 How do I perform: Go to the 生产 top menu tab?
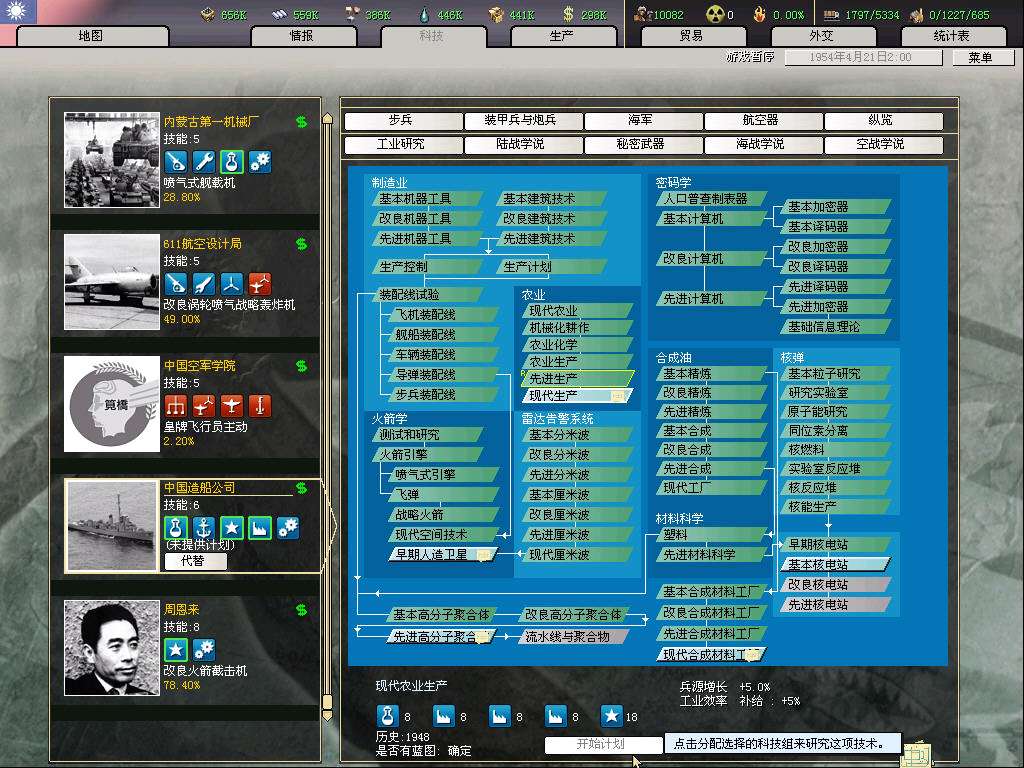[x=562, y=36]
